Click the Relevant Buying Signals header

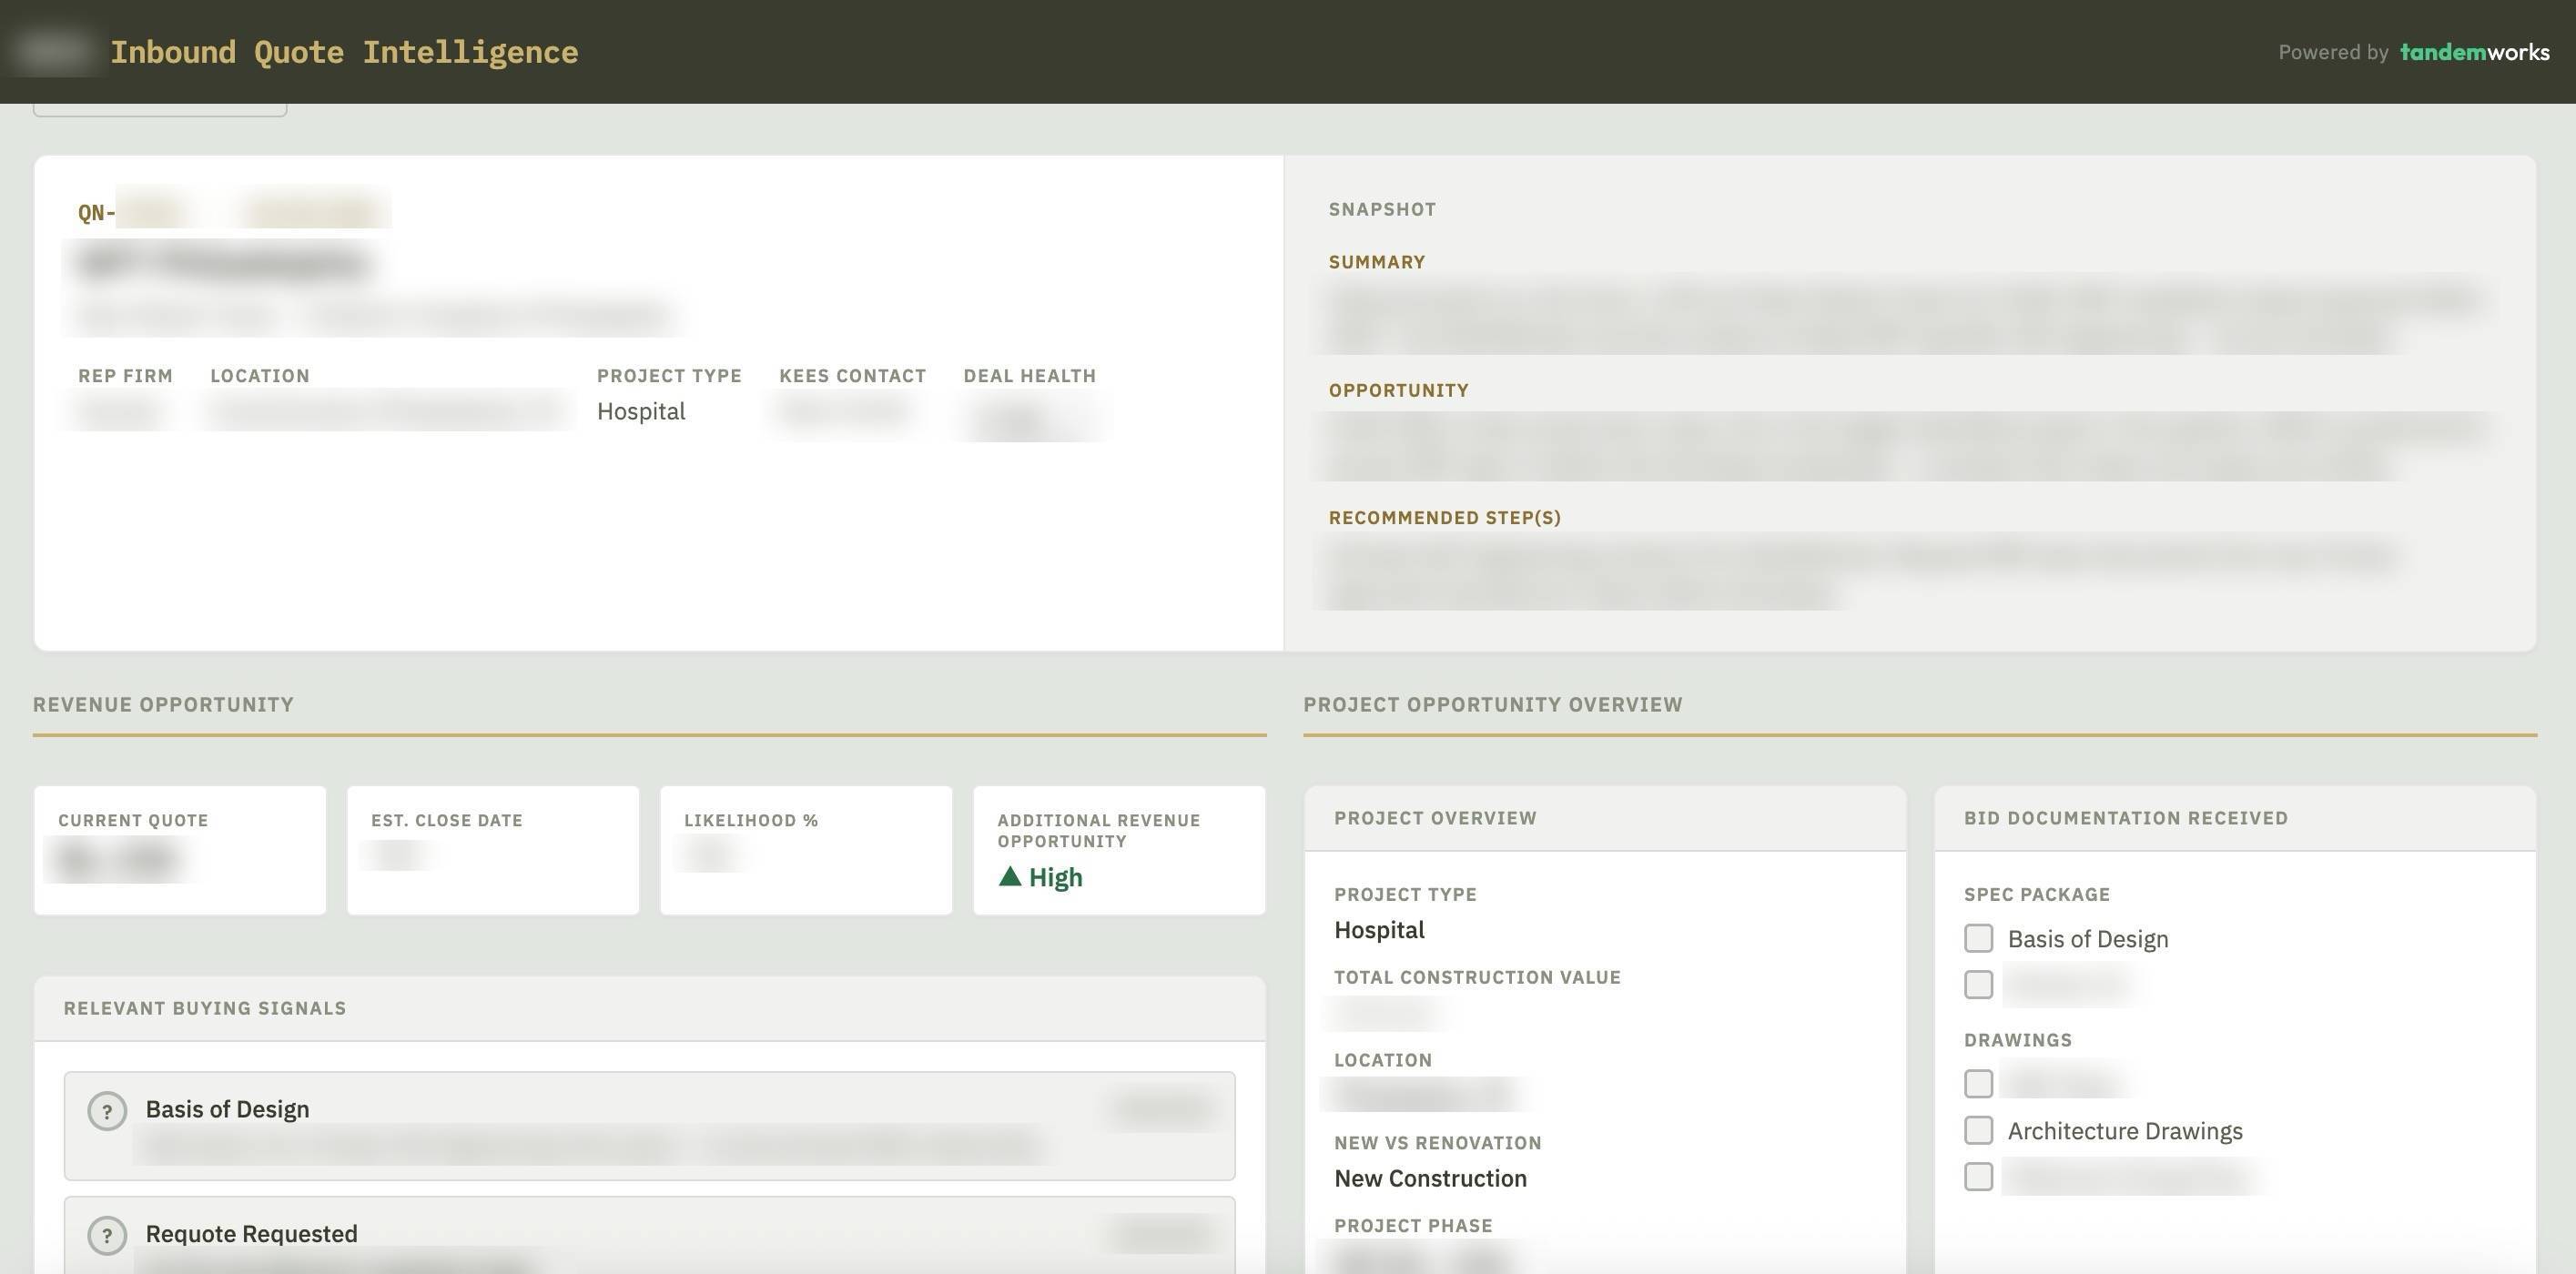(205, 1008)
